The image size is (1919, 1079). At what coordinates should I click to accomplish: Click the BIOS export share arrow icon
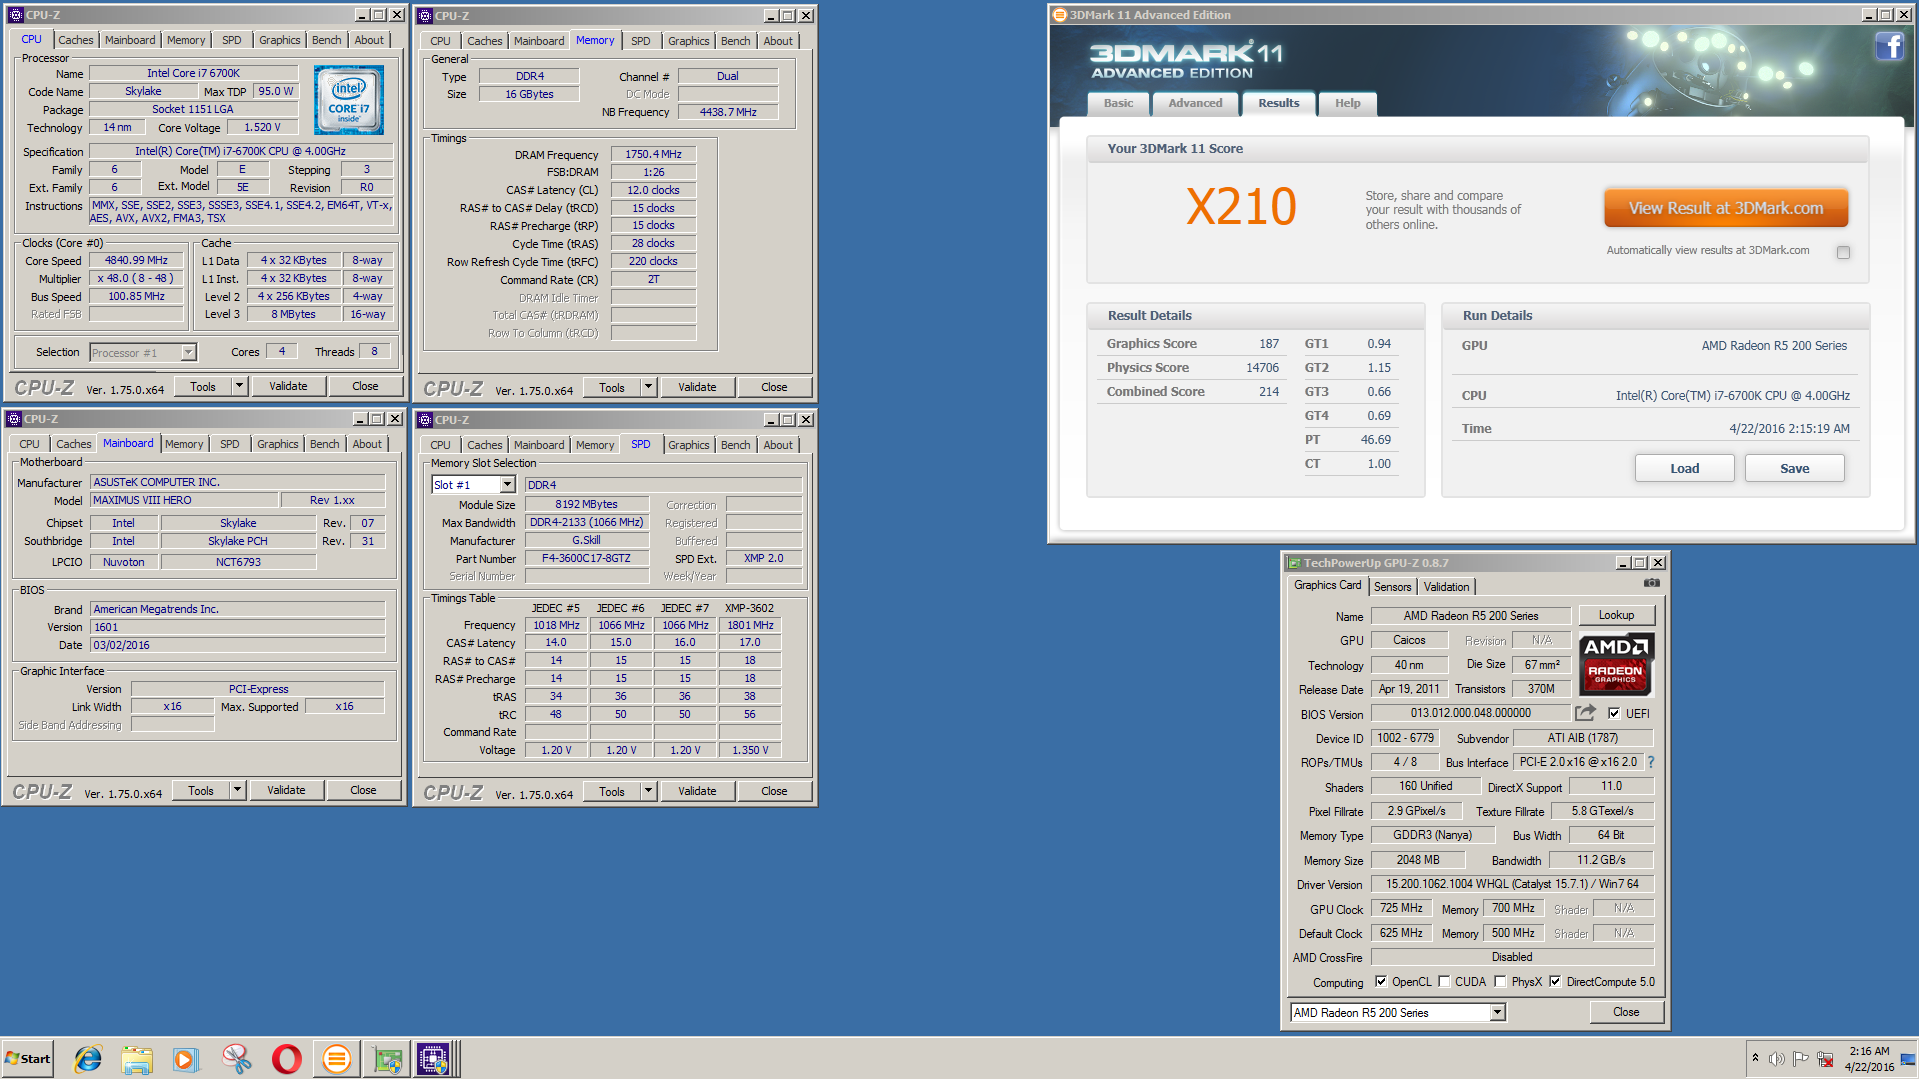[x=1585, y=713]
